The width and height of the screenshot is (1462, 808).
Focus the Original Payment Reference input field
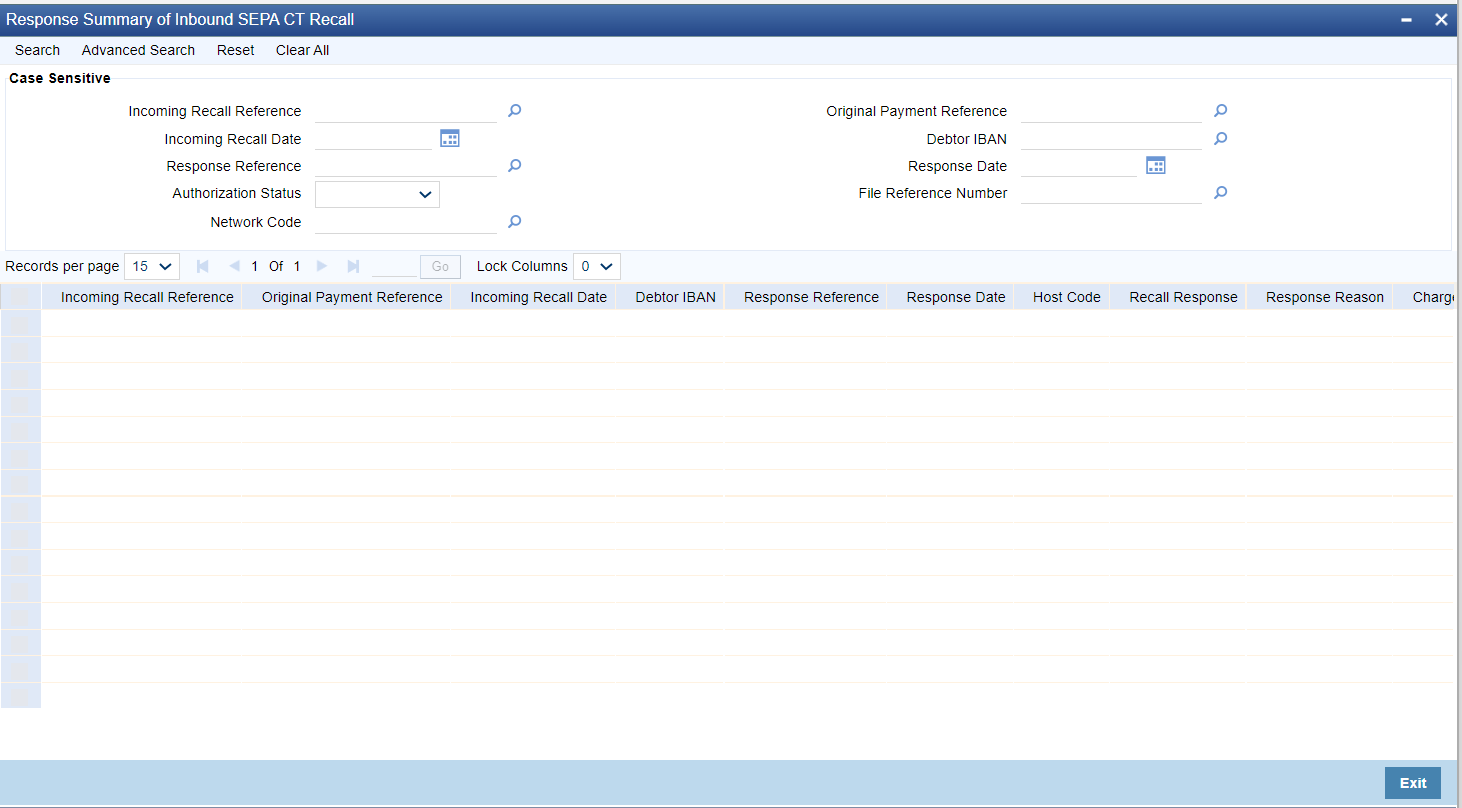pyautogui.click(x=1111, y=111)
